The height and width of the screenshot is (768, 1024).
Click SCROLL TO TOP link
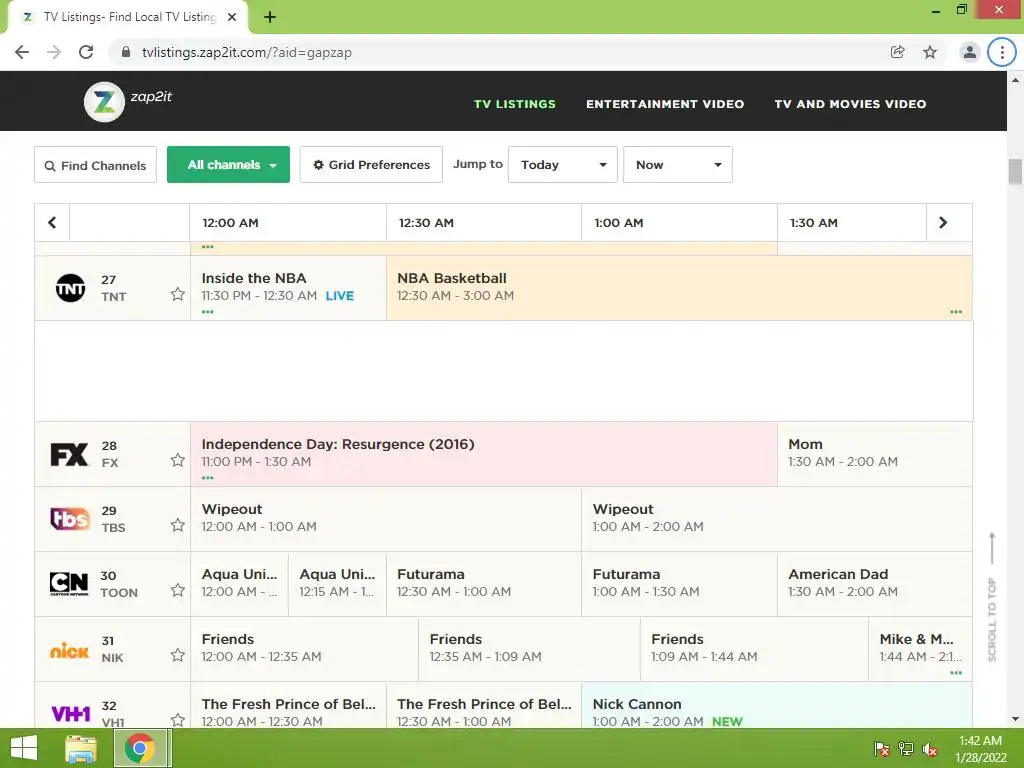click(992, 597)
